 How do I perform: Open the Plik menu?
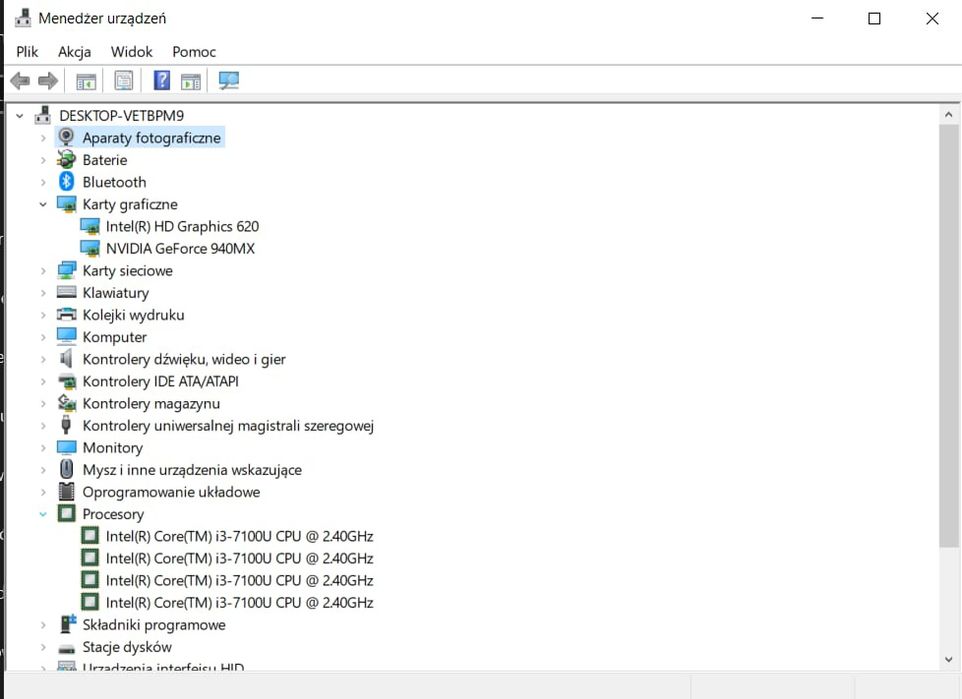(x=27, y=52)
